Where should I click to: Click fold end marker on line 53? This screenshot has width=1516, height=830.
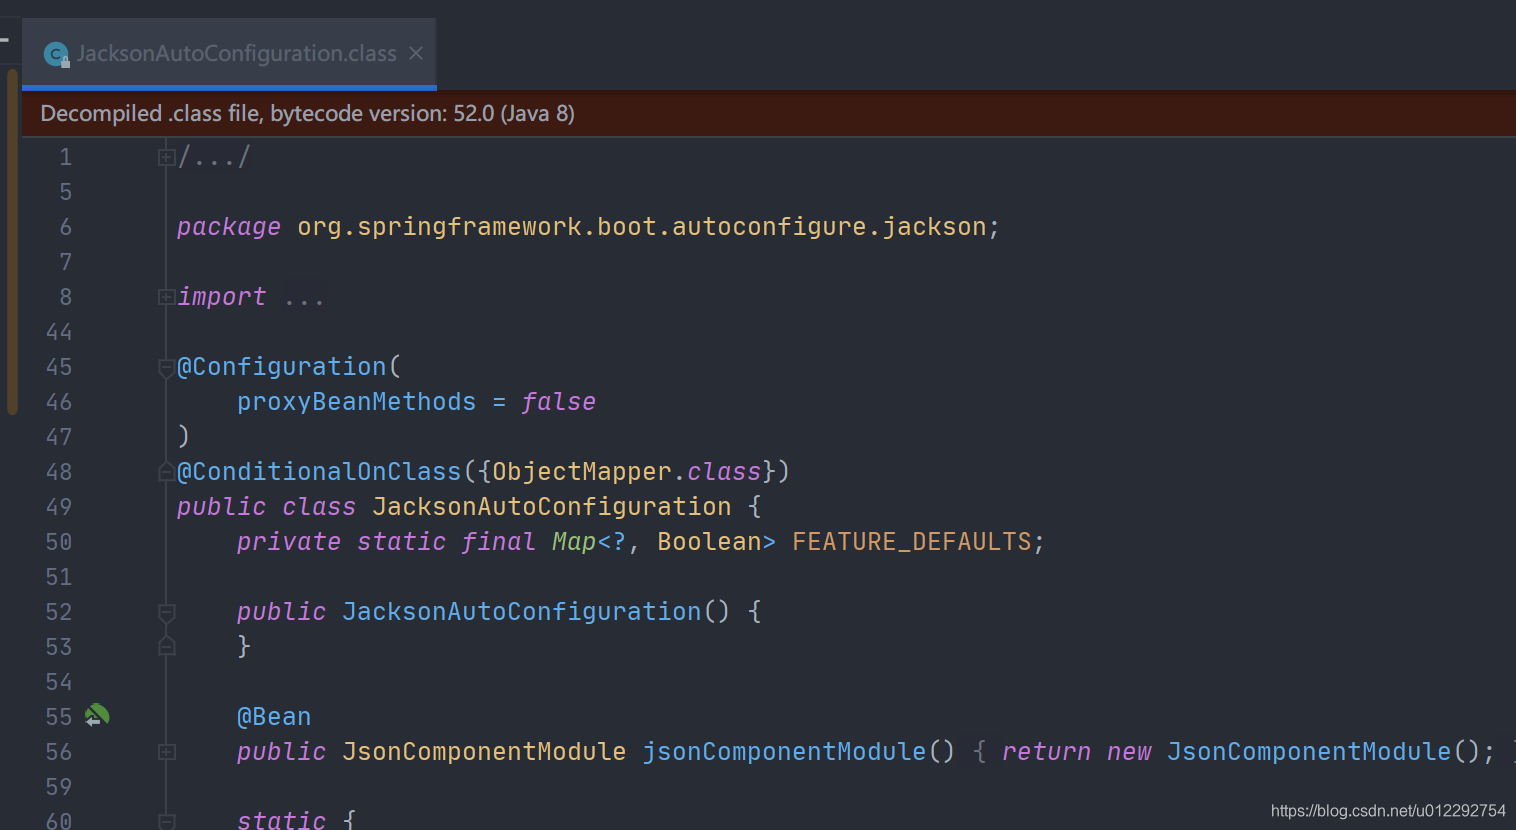(166, 647)
